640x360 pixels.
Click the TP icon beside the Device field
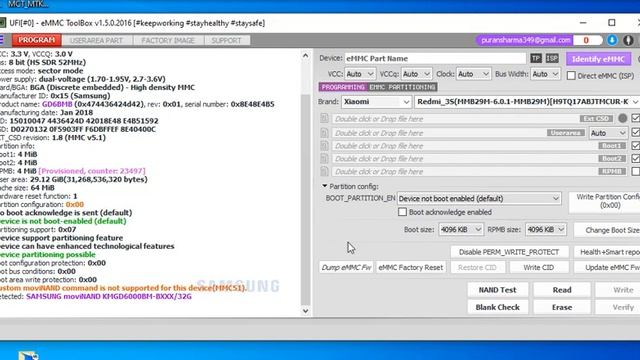[x=536, y=58]
